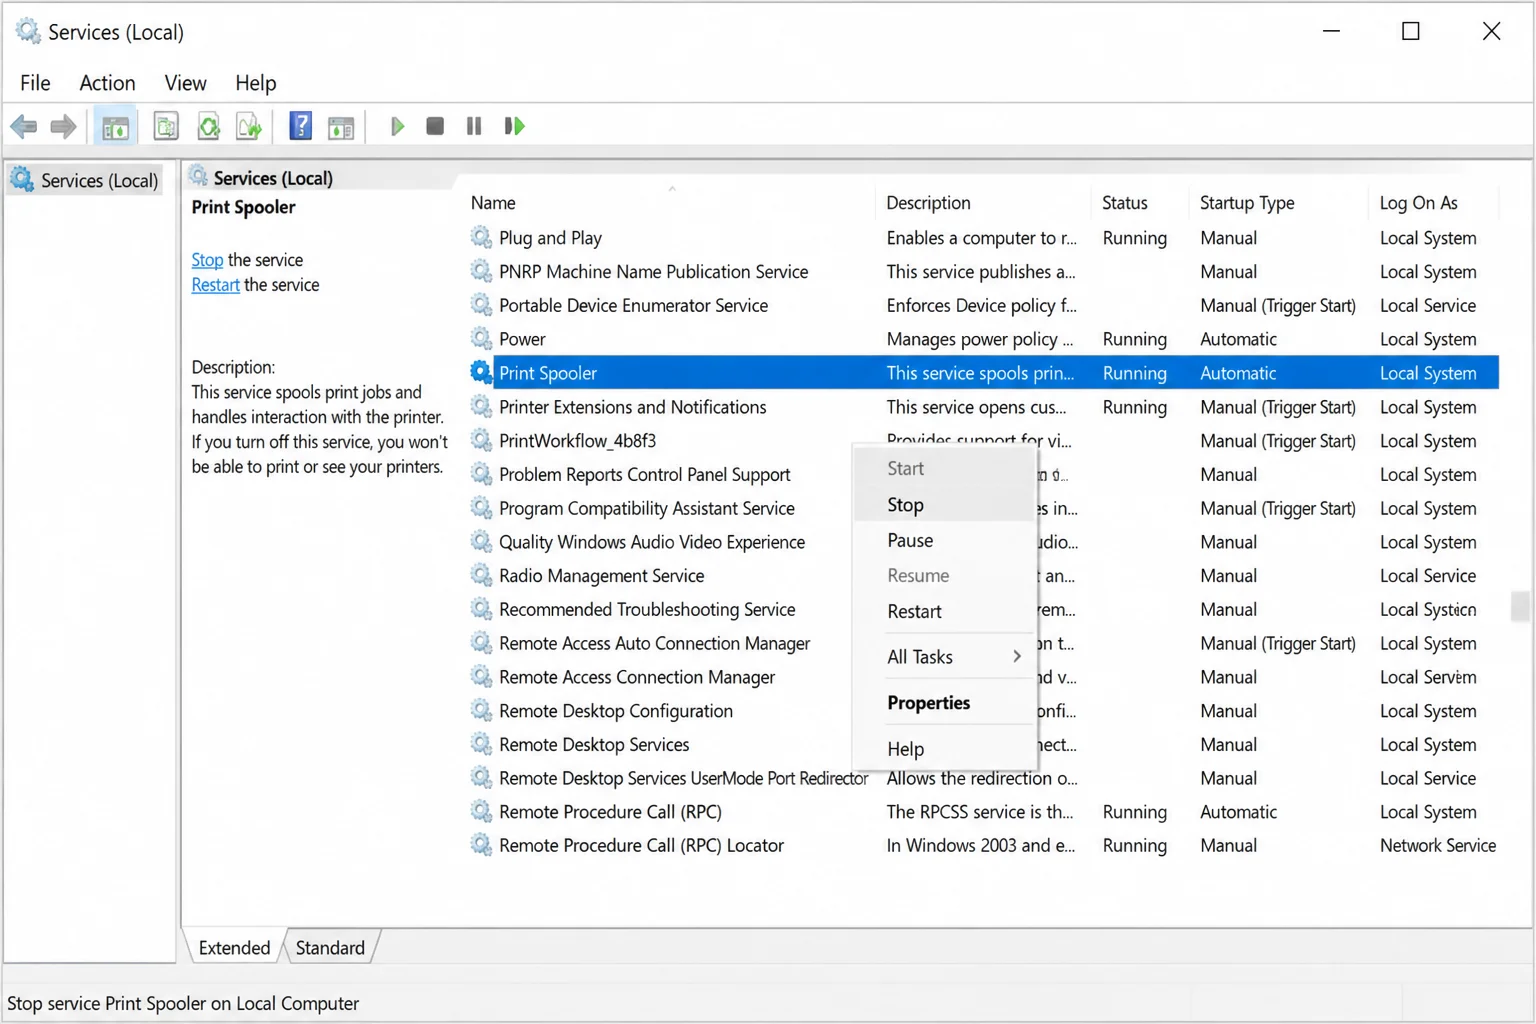Image resolution: width=1536 pixels, height=1024 pixels.
Task: Click the Network Service log on cell
Action: click(1438, 845)
